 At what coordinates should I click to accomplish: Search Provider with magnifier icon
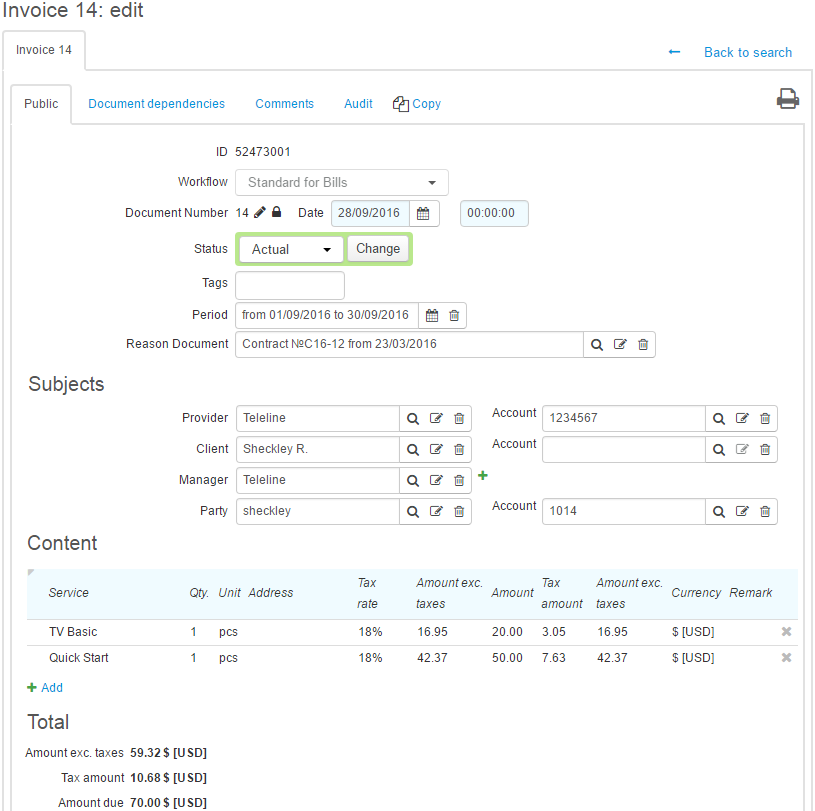click(413, 418)
